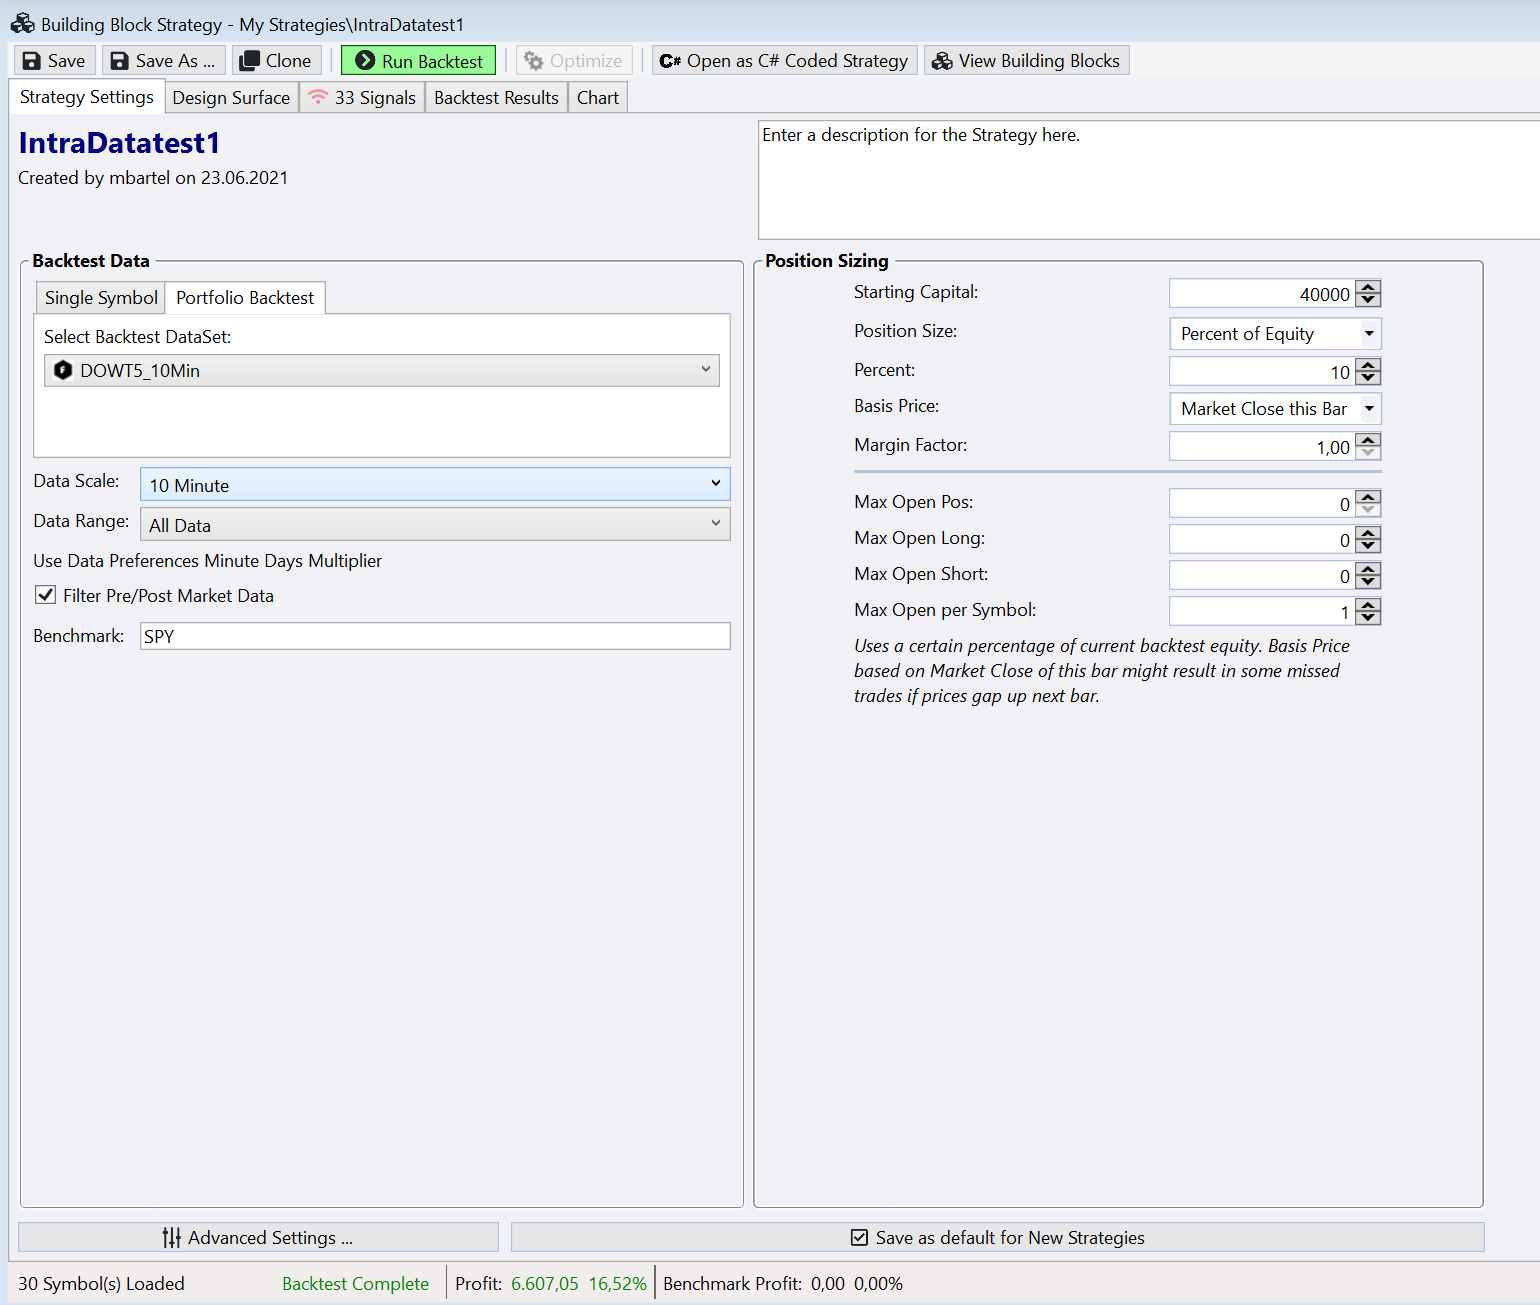Click the Save icon in the toolbar
Image resolution: width=1540 pixels, height=1305 pixels.
[31, 60]
